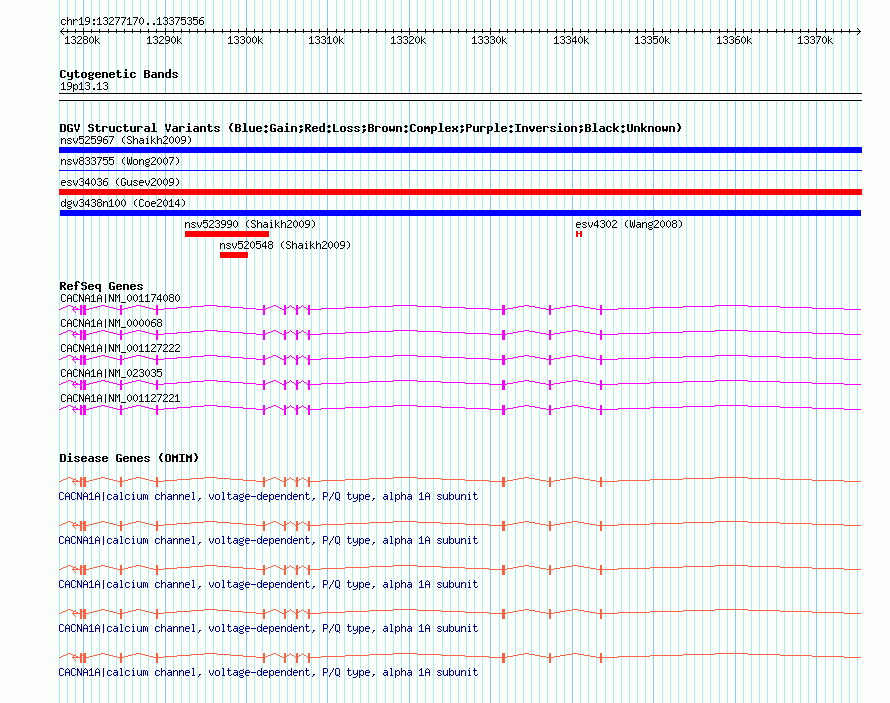Click the 13350k ruler tick label
Viewport: 890px width, 703px height.
pyautogui.click(x=652, y=40)
